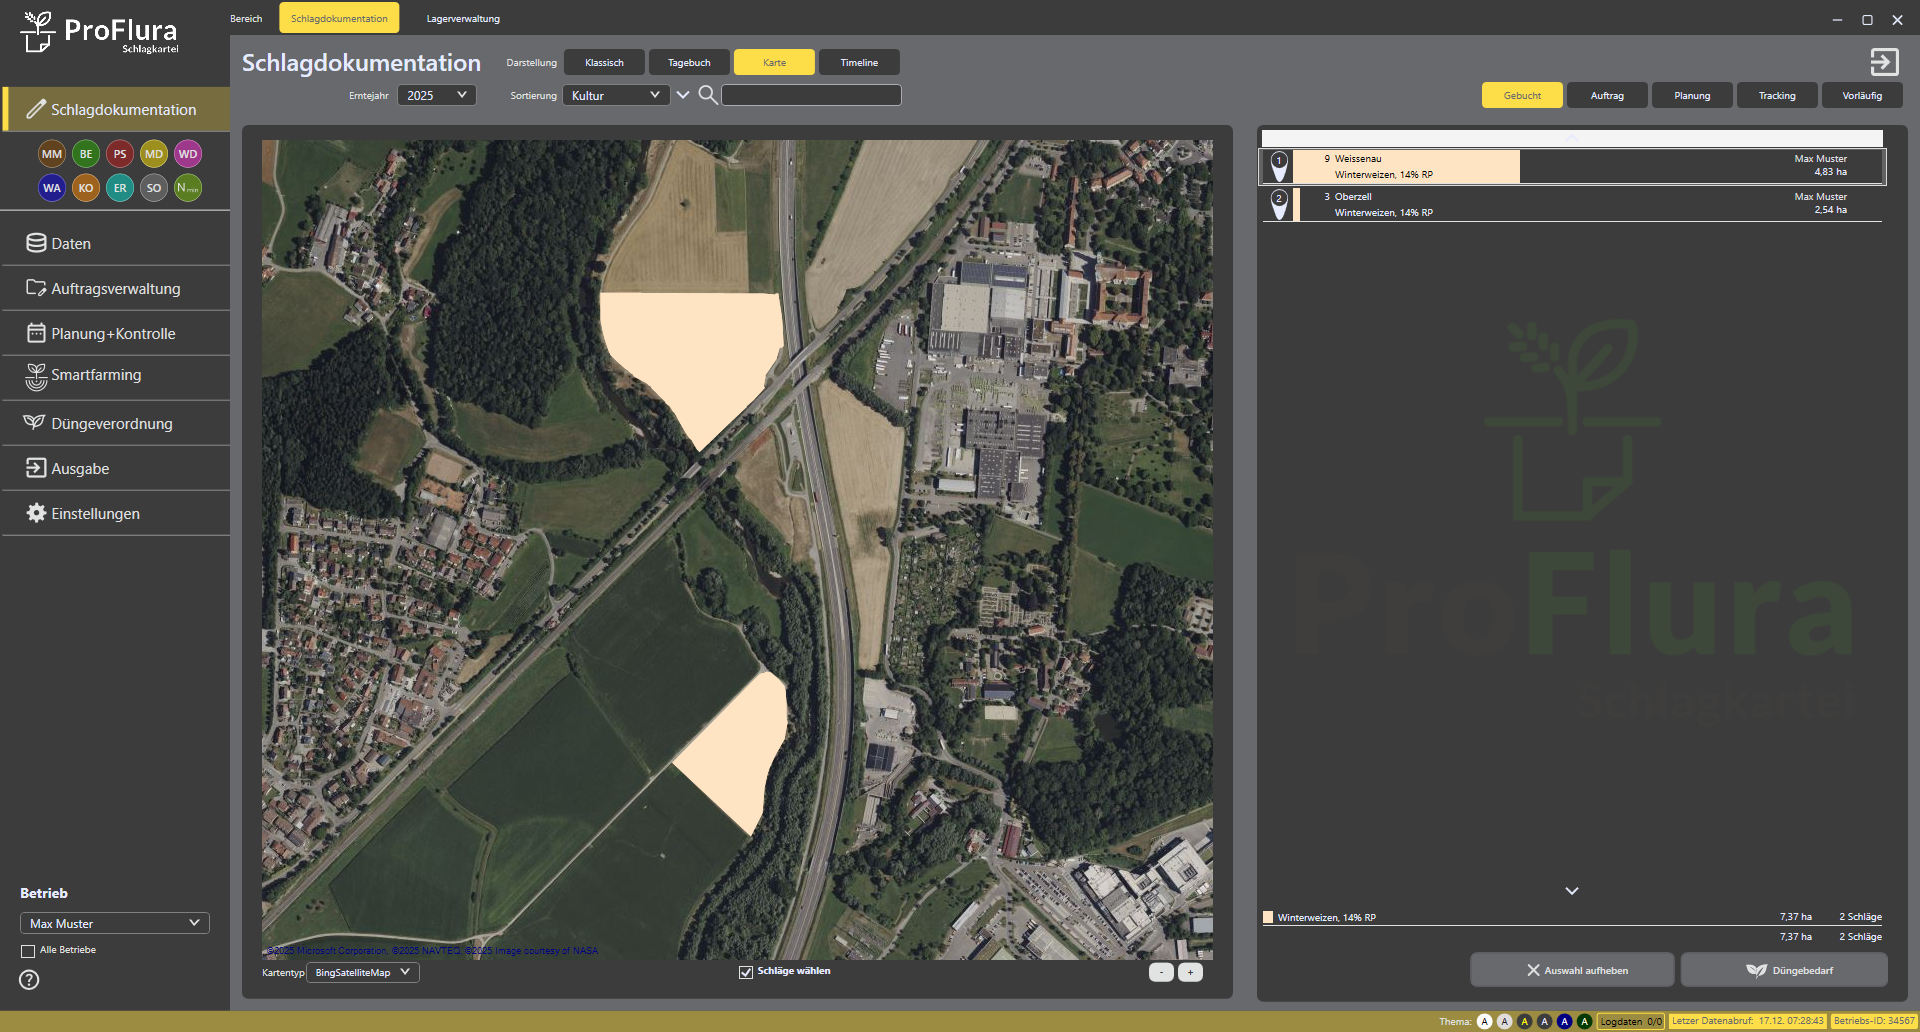The width and height of the screenshot is (1920, 1032).
Task: Select the green BE circle icon
Action: click(x=86, y=154)
